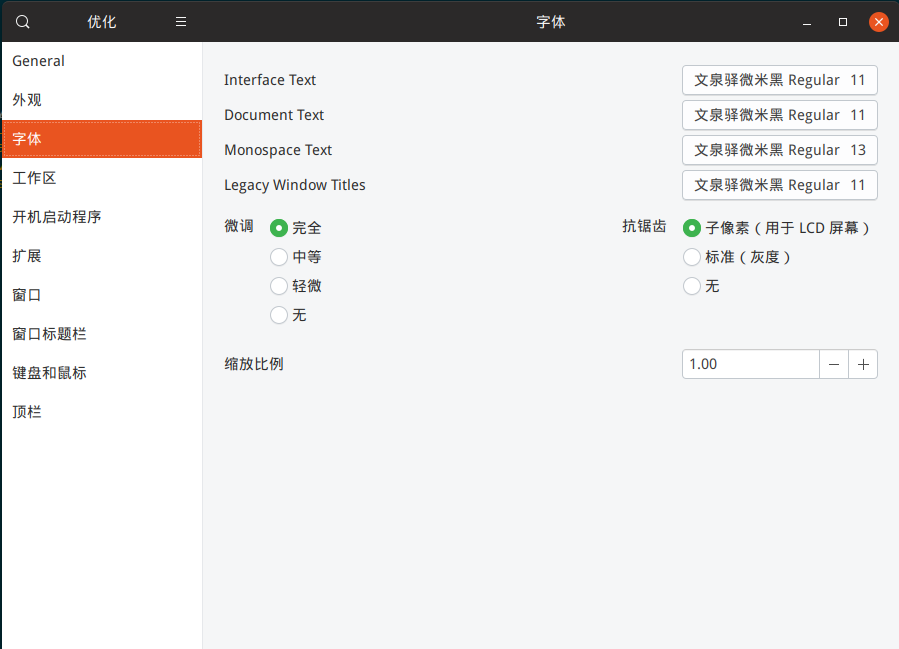Click the Monospace Text label

(278, 150)
